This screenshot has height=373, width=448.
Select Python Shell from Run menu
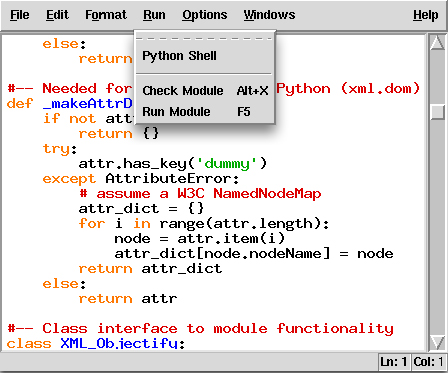[204, 56]
